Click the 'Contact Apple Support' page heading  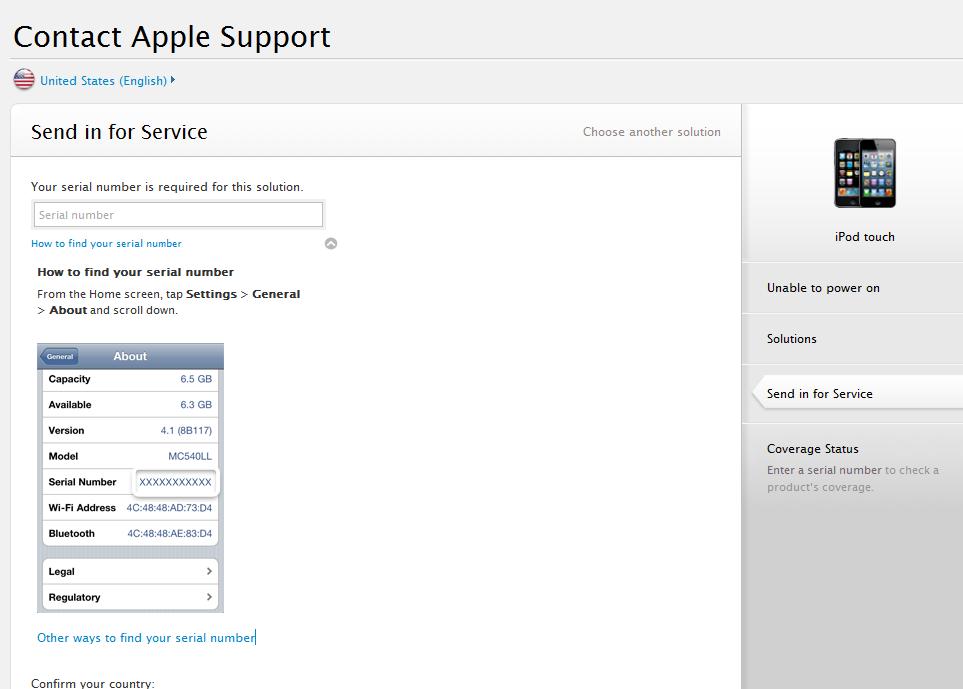coord(172,37)
